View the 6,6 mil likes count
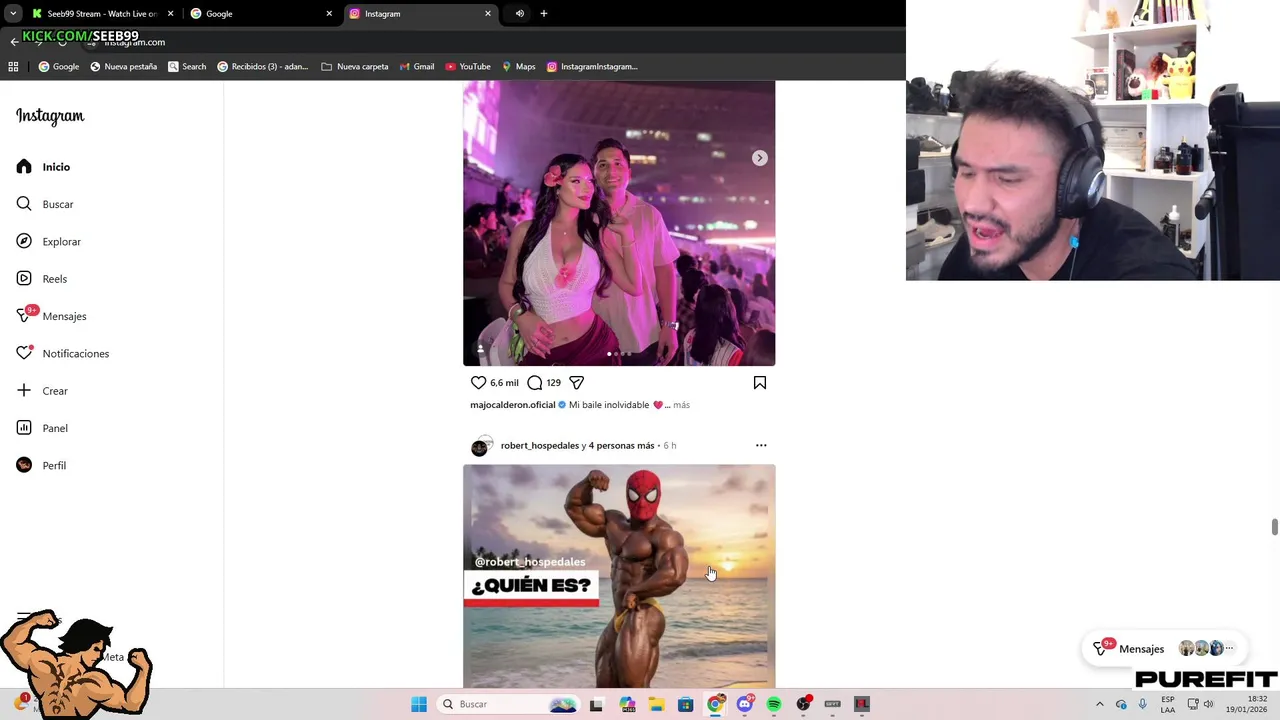This screenshot has width=1280, height=720. [504, 383]
